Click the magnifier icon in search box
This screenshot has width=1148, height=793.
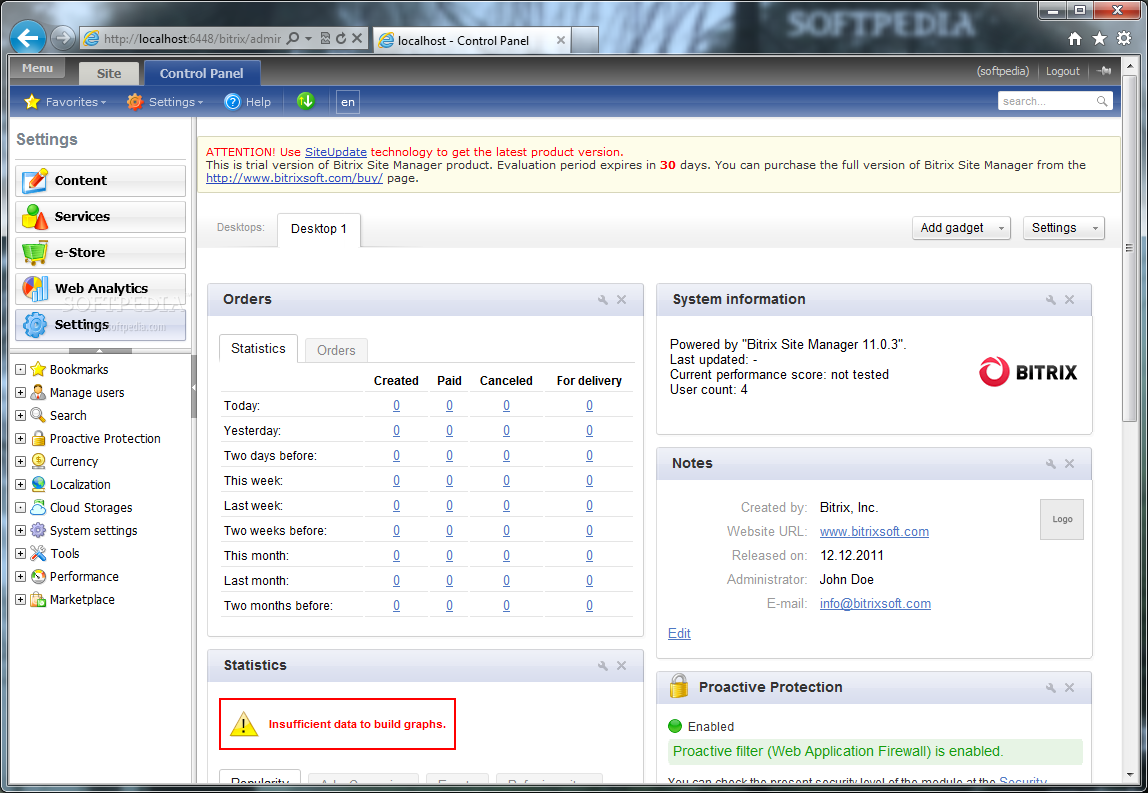click(1102, 101)
